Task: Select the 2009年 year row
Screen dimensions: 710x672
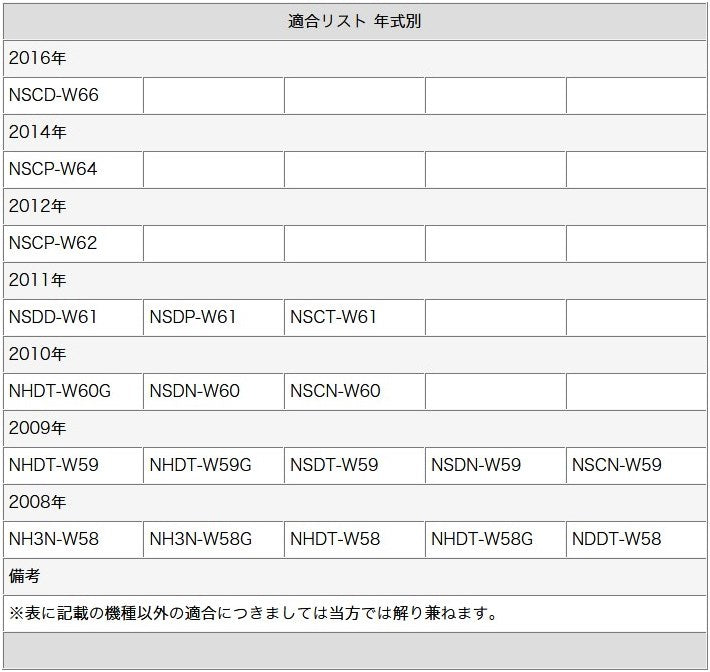Action: (355, 428)
